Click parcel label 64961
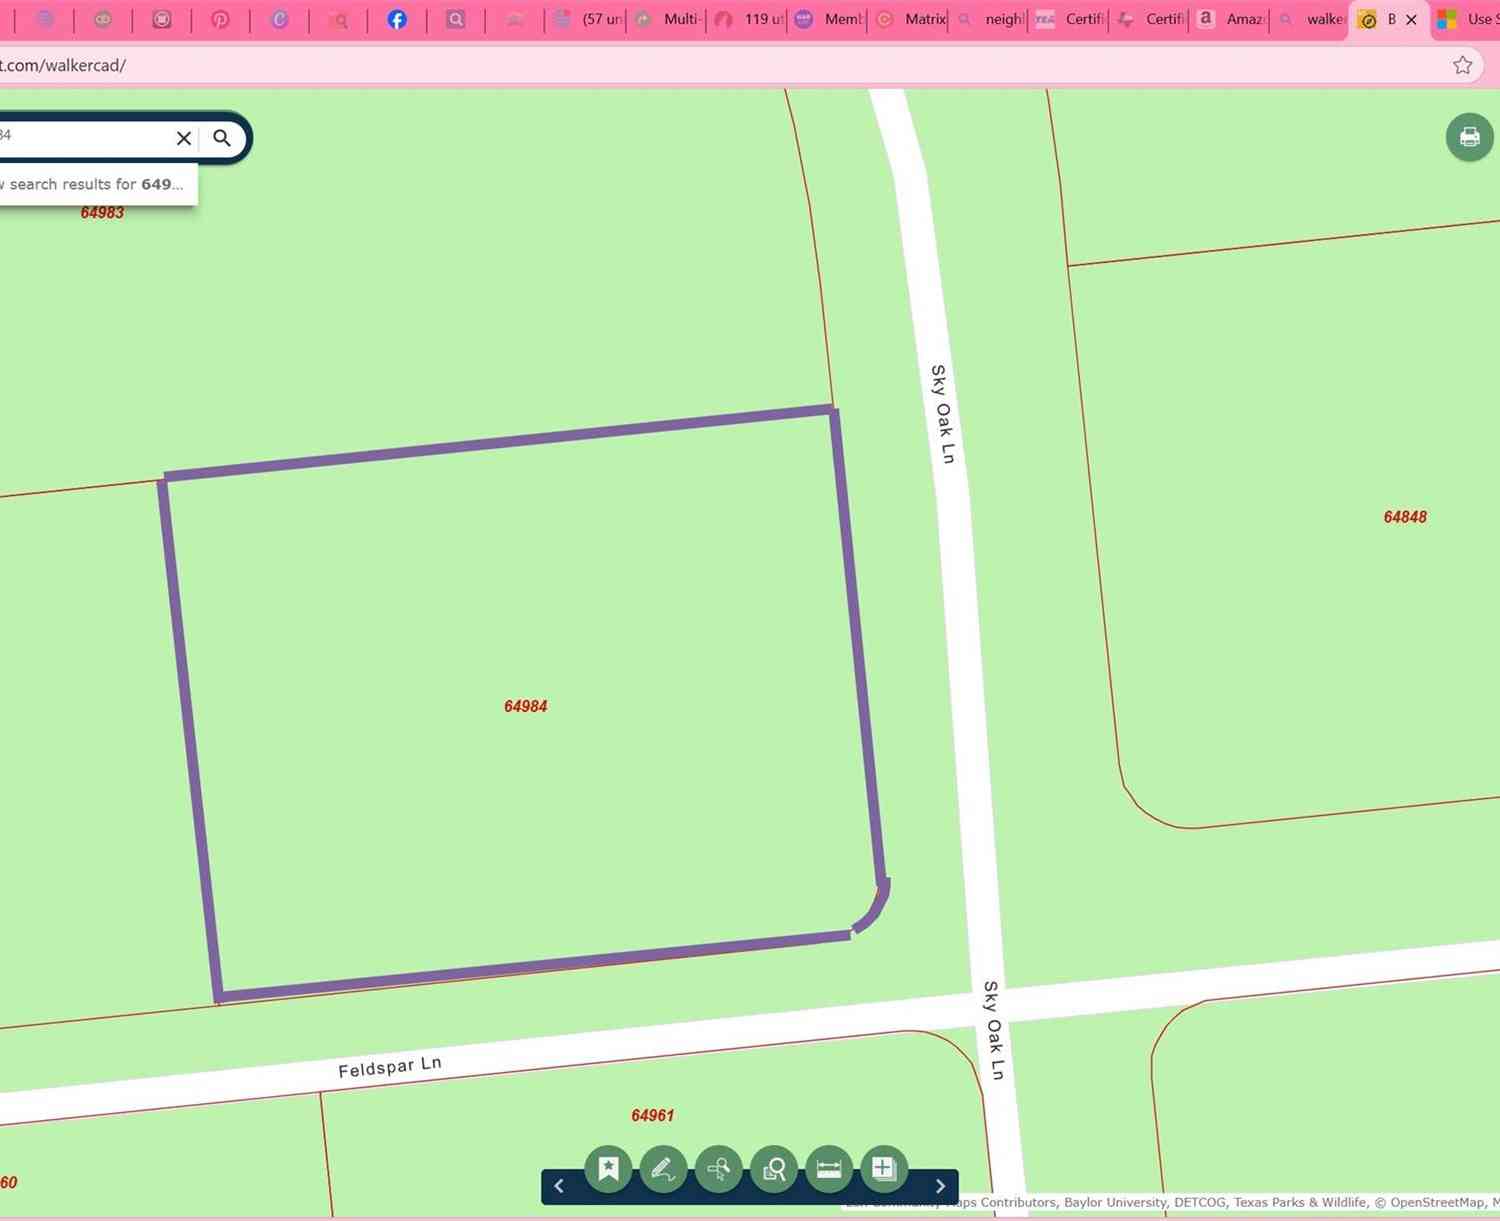The width and height of the screenshot is (1500, 1221). pos(653,1115)
